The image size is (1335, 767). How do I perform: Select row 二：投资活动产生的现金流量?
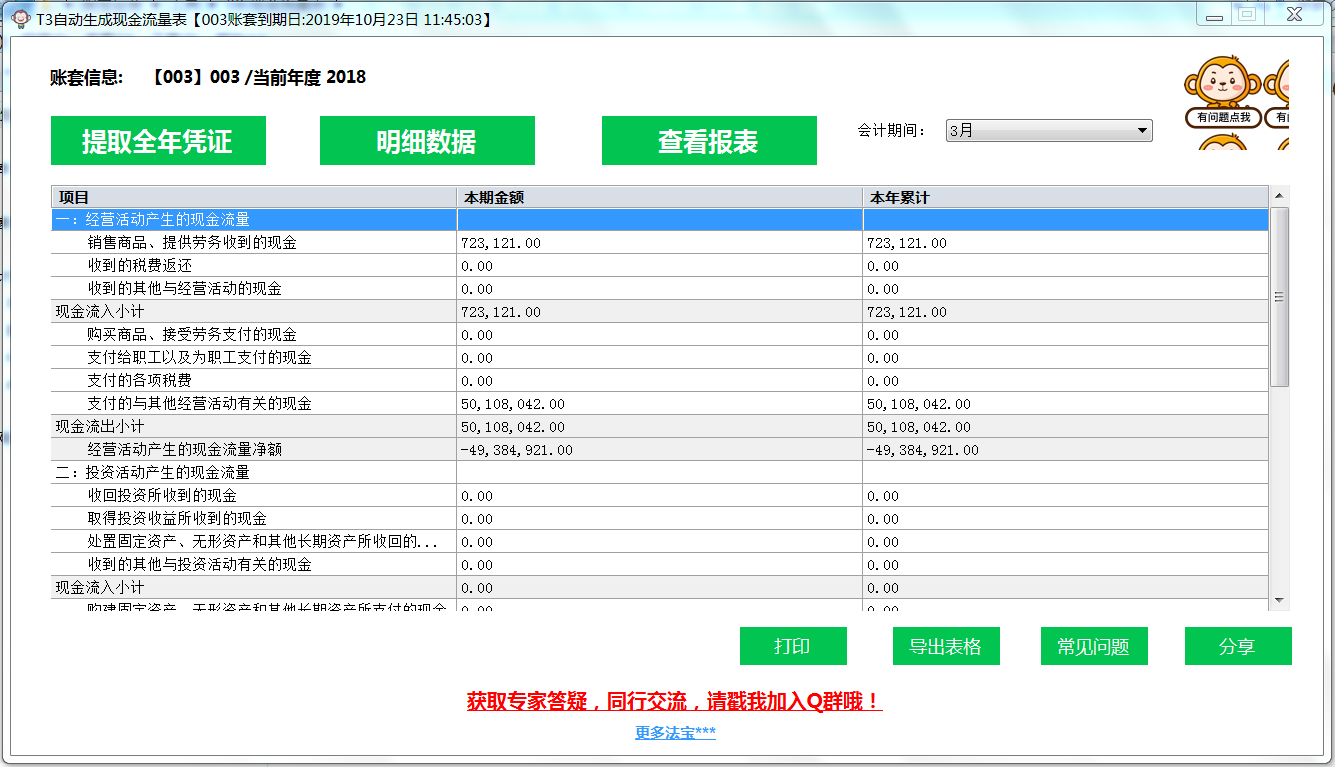pyautogui.click(x=660, y=473)
